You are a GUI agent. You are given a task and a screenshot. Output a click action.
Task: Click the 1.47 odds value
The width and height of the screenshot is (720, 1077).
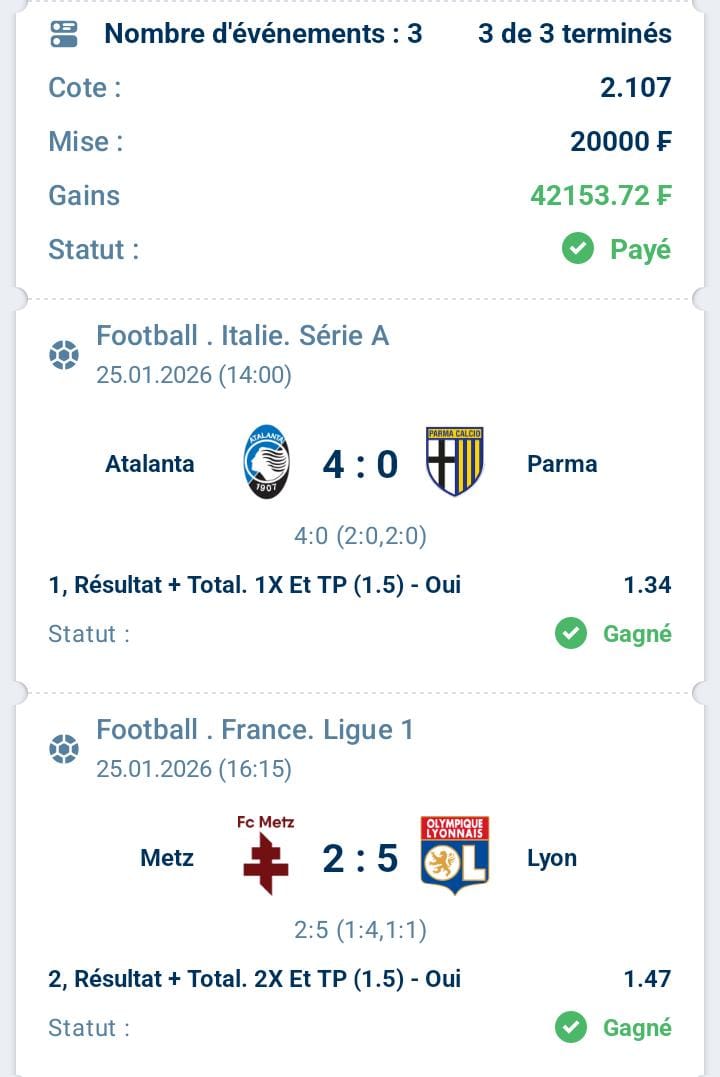coord(647,979)
